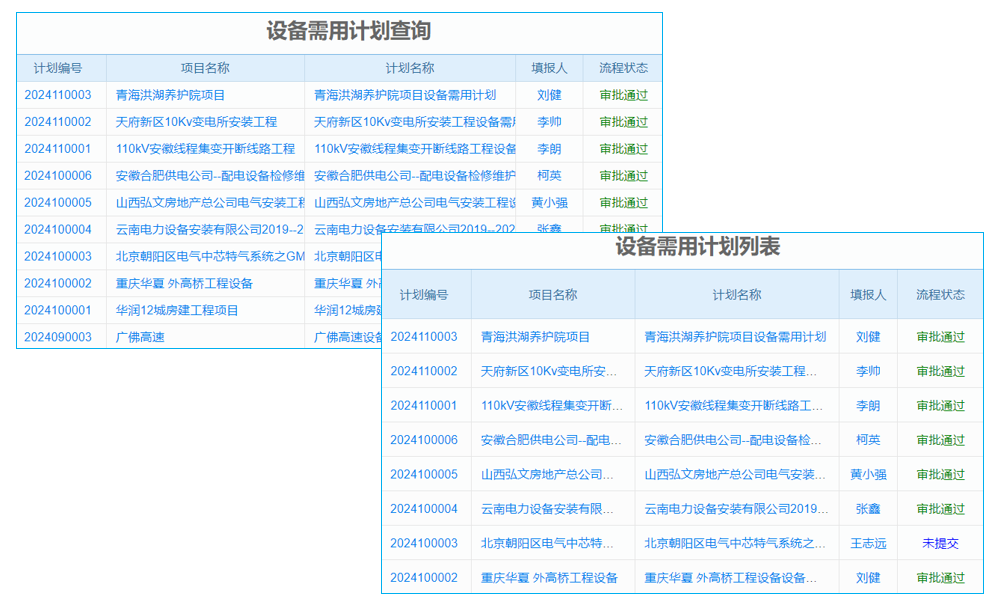Select filler 王志远 in the list table
Viewport: 1000px width, 600px height.
click(x=868, y=543)
